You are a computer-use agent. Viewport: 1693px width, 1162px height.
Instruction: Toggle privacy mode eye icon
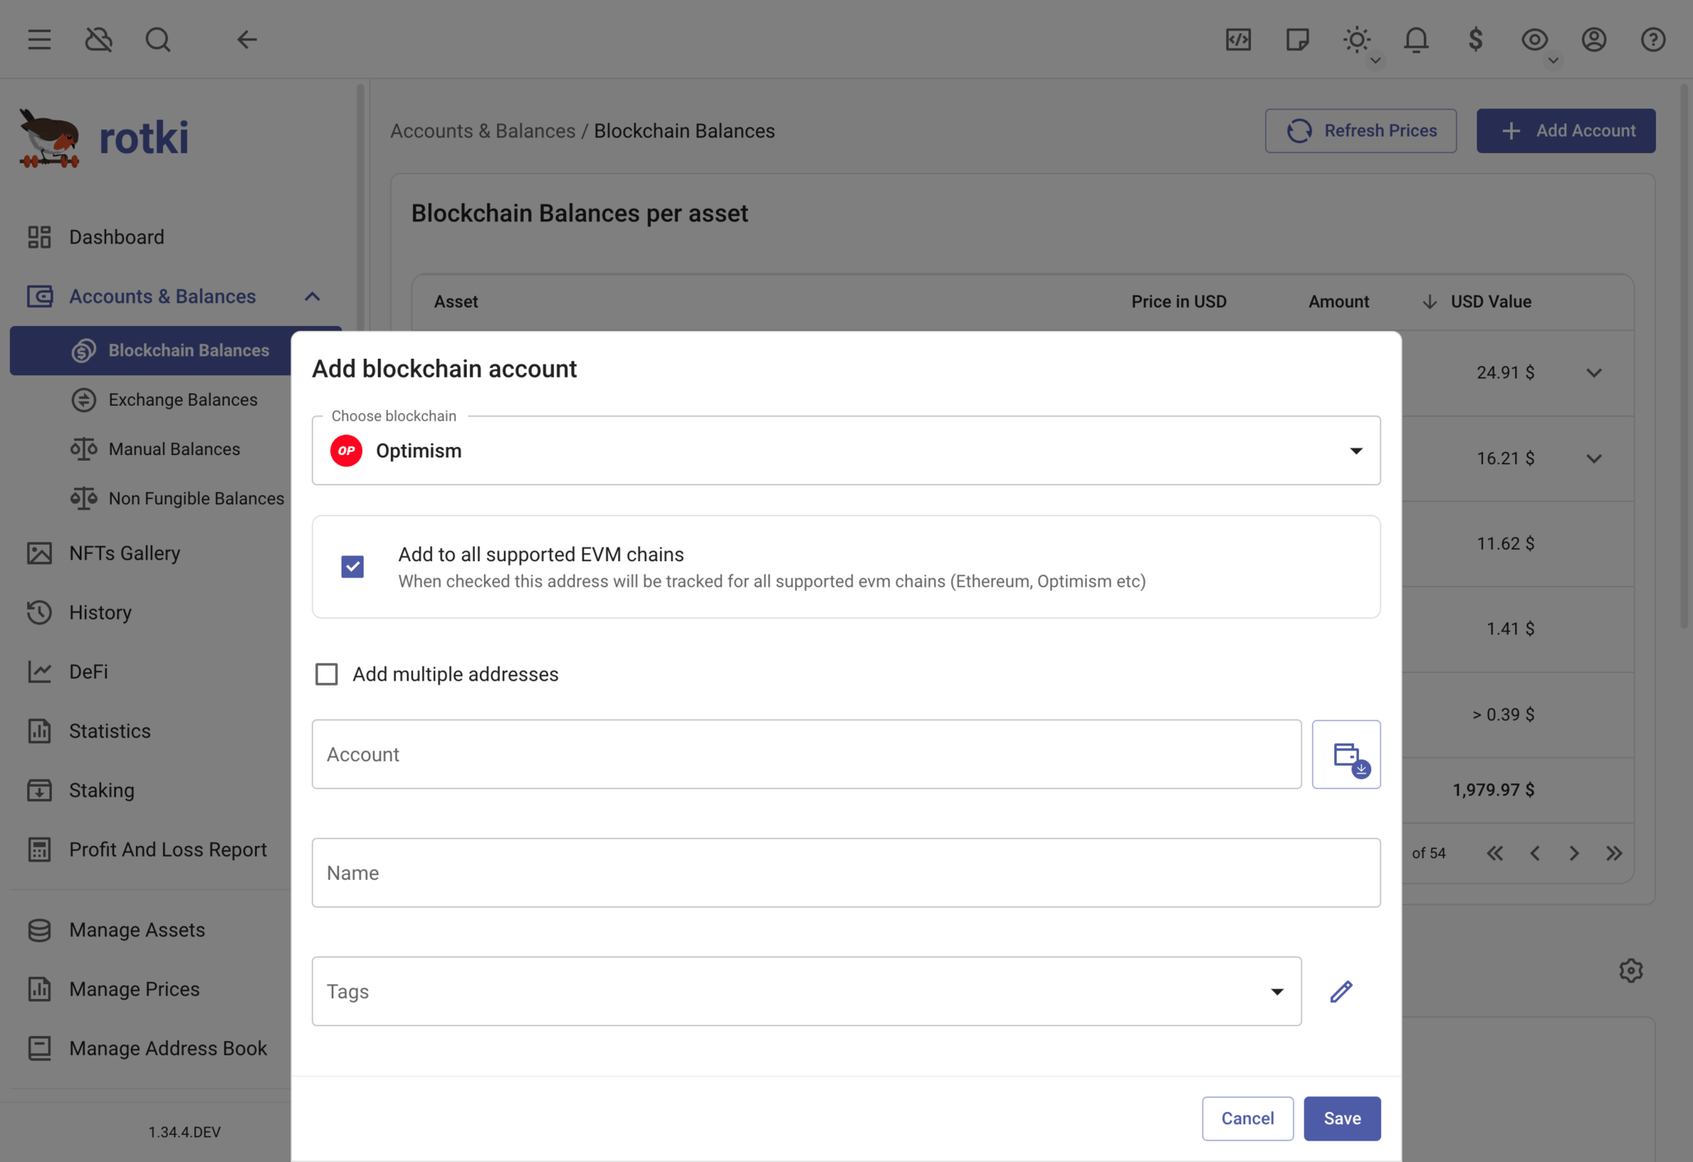[1534, 39]
